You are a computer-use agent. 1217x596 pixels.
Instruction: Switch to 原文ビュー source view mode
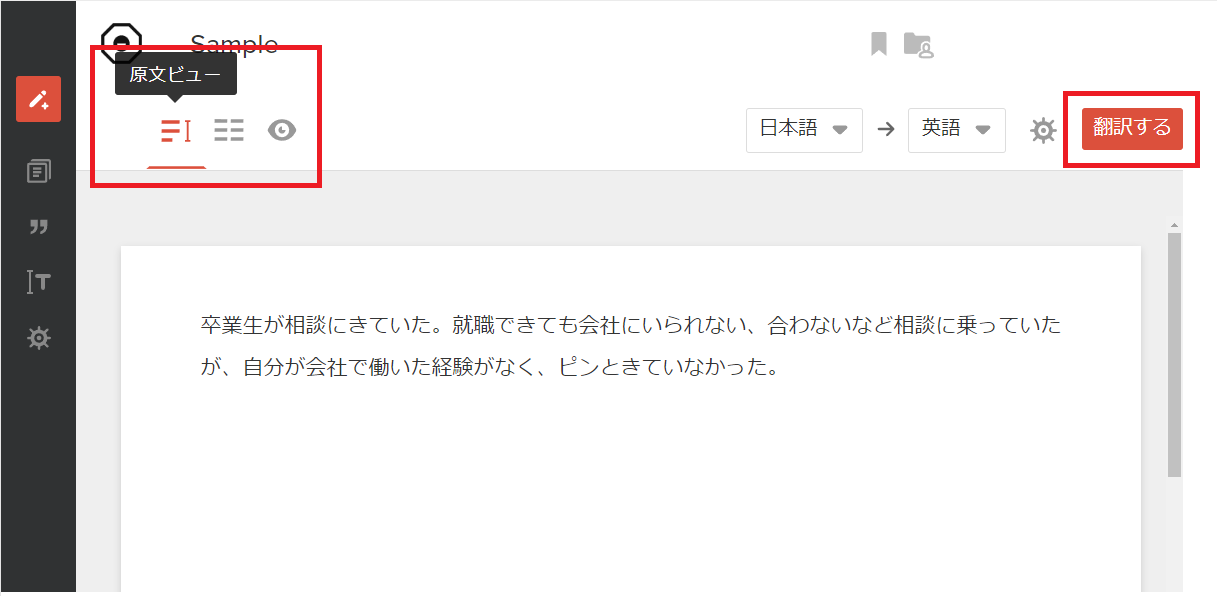[176, 130]
